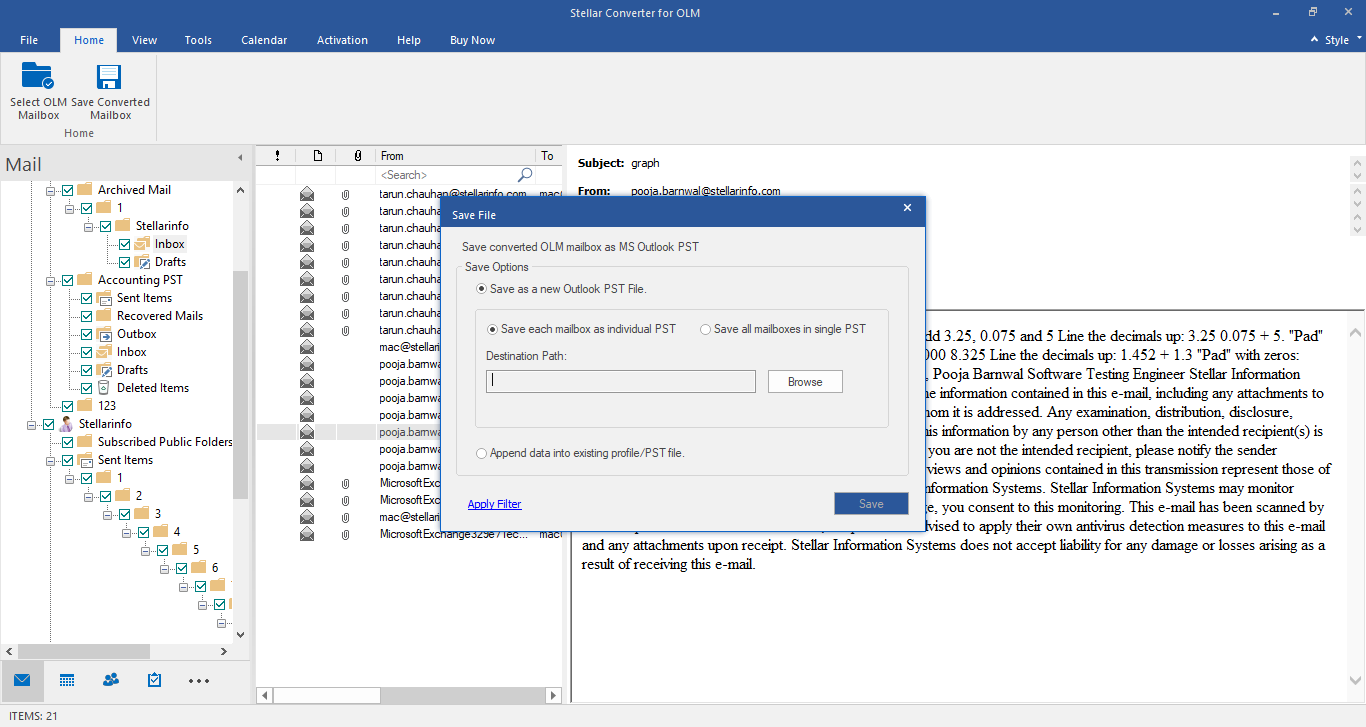Collapse the Sent Items node under Stellarinfo mailbox
Screen dimensions: 1366x727
point(51,460)
